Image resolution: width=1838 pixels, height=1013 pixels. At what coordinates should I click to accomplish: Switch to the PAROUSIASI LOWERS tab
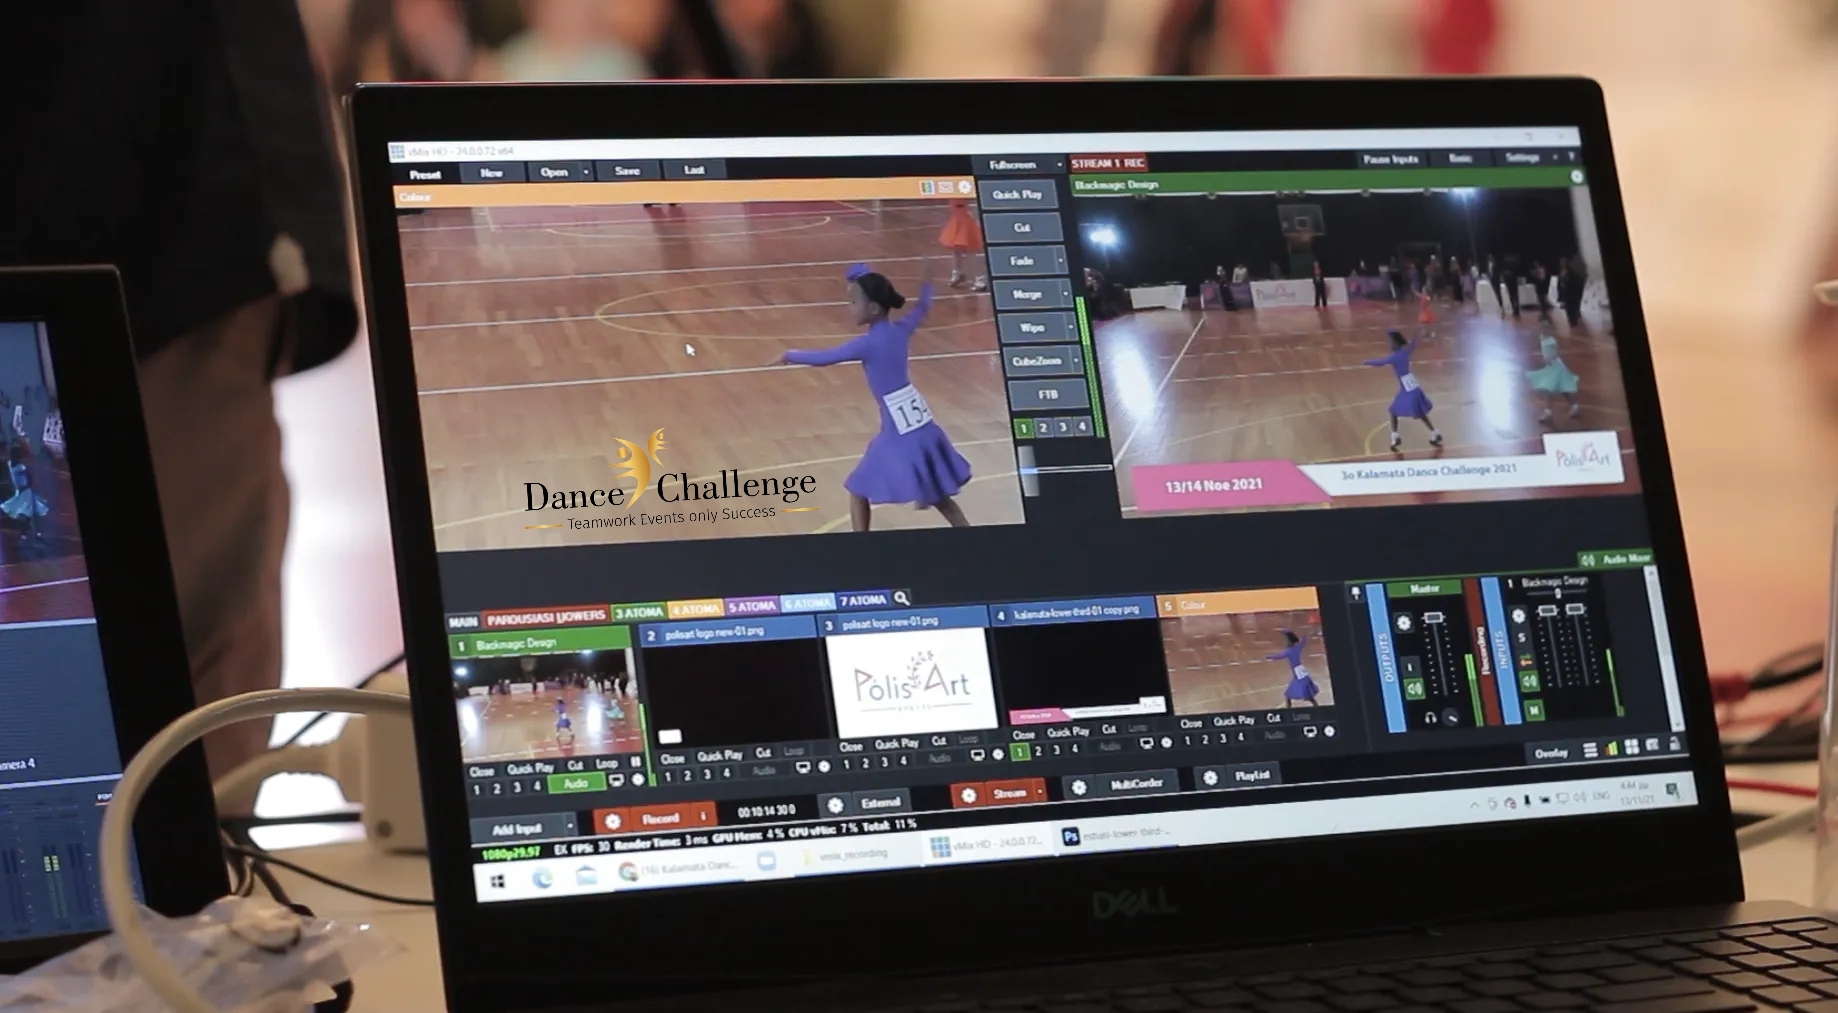(x=546, y=617)
